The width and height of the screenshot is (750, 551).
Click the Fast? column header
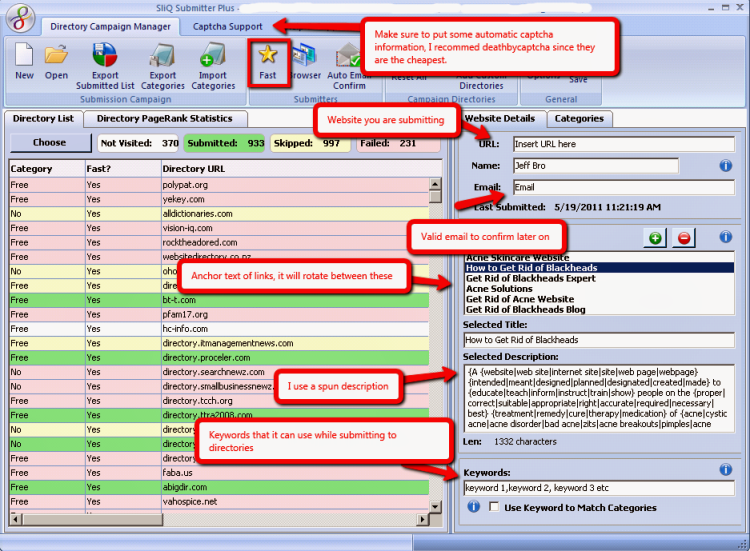coord(123,169)
